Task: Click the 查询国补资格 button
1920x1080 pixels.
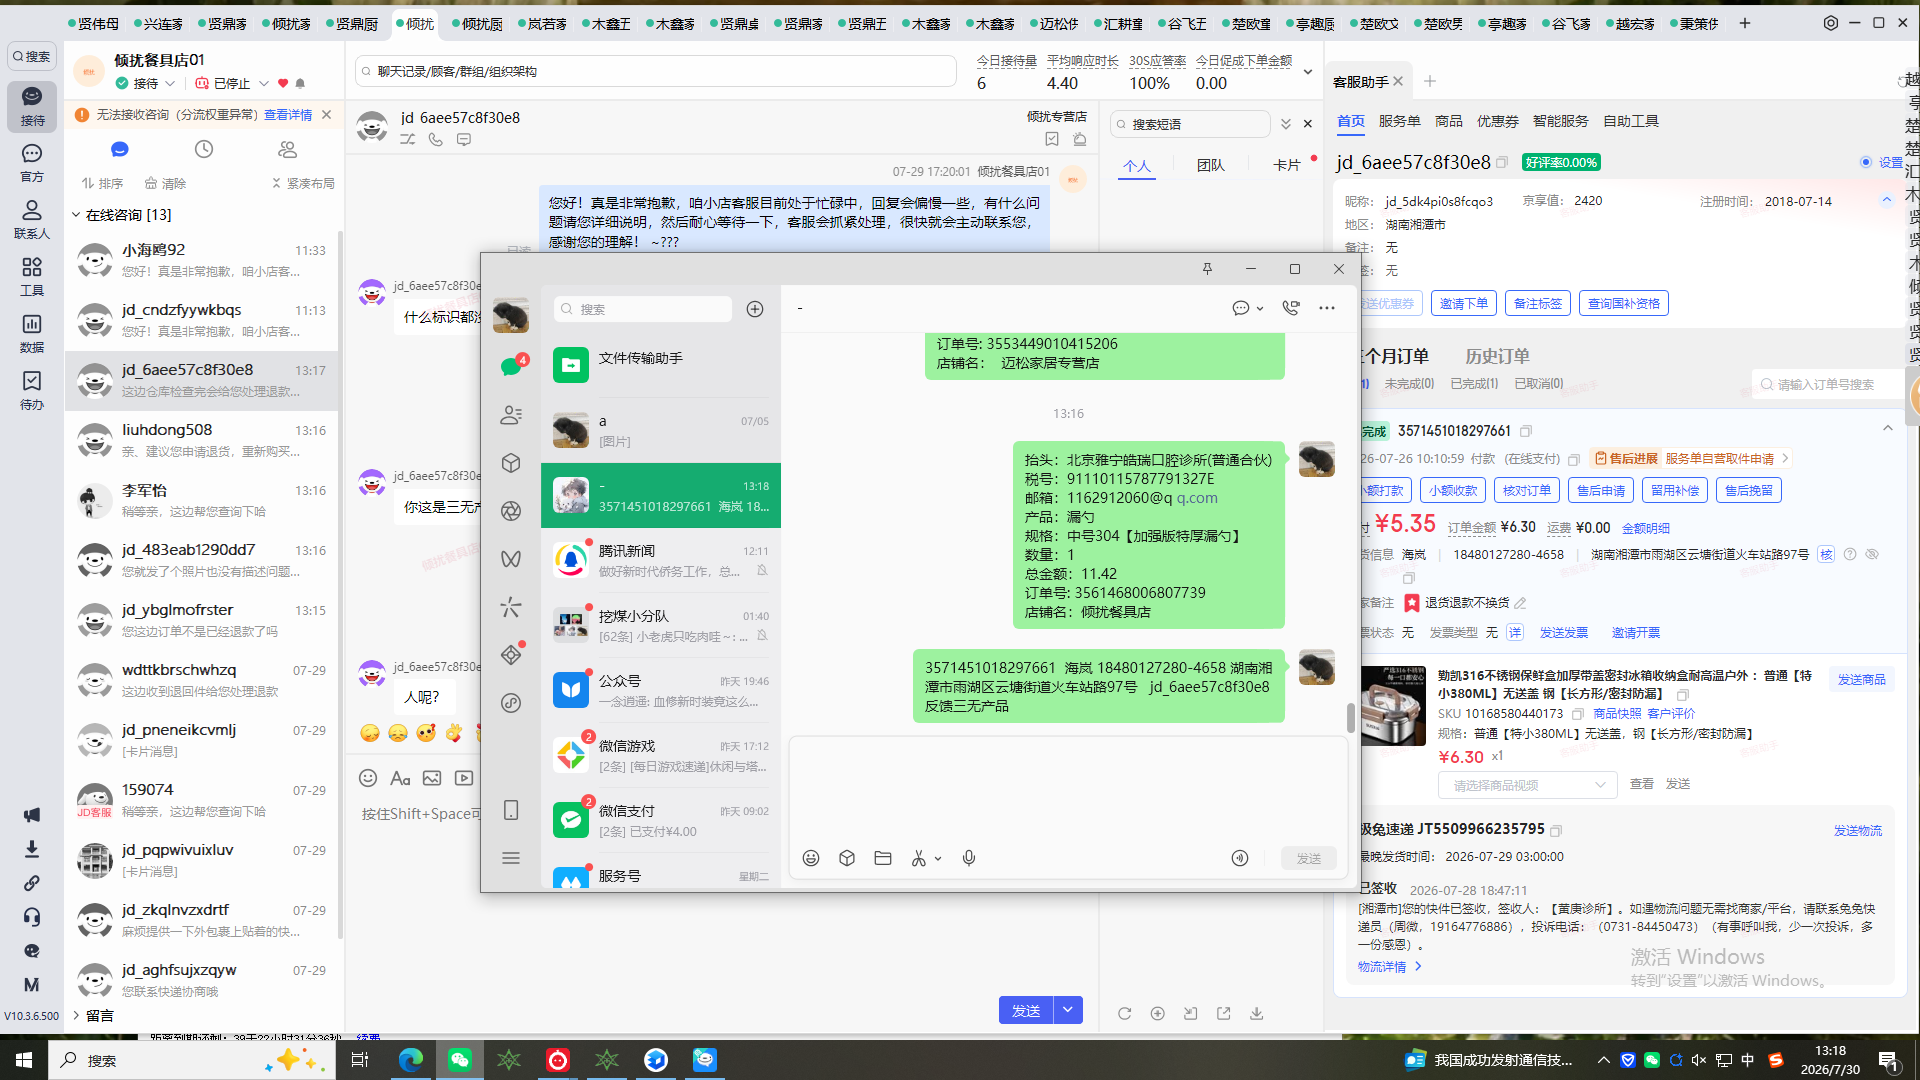Action: [x=1623, y=303]
